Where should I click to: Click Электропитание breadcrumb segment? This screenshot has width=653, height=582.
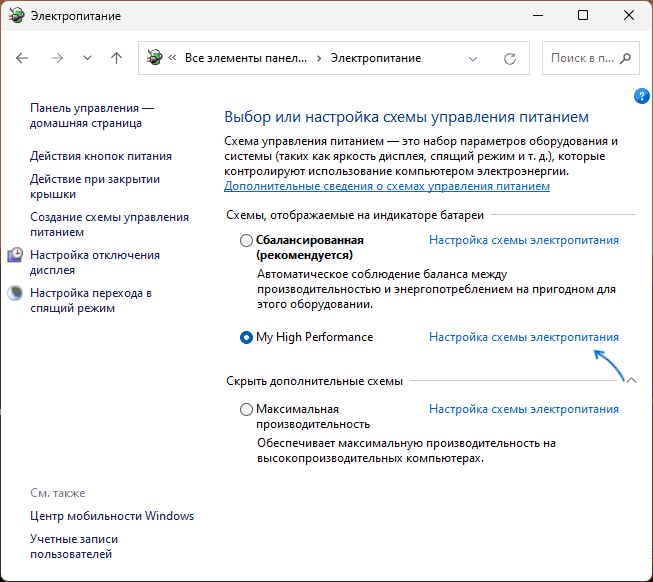376,58
